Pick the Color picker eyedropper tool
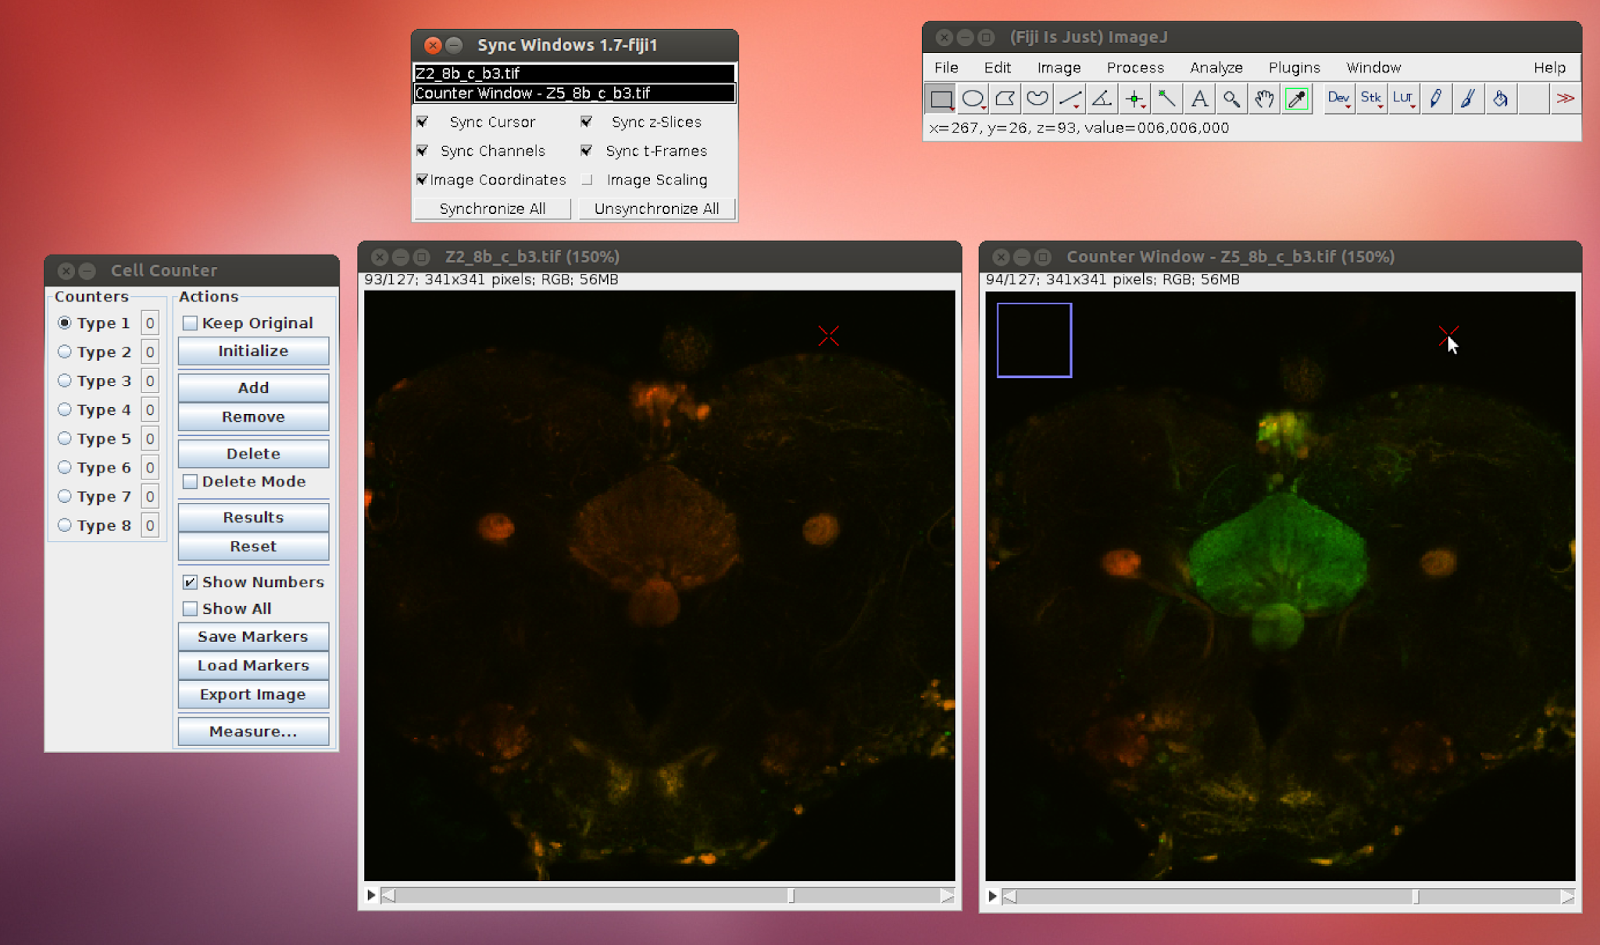The width and height of the screenshot is (1600, 945). 1296,98
